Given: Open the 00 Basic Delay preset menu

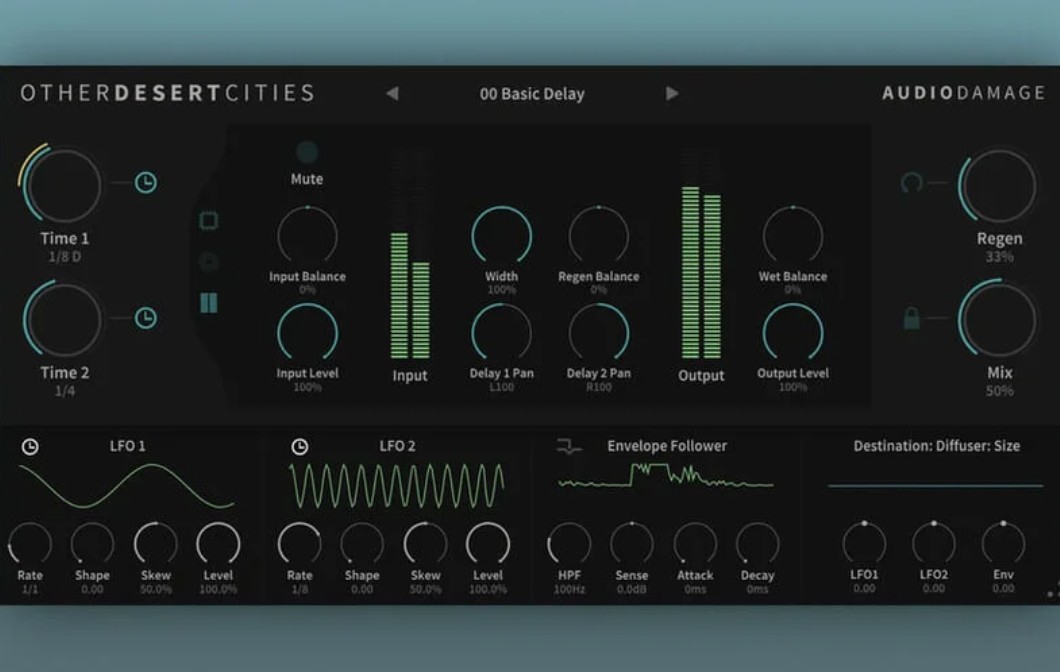Looking at the screenshot, I should (532, 94).
